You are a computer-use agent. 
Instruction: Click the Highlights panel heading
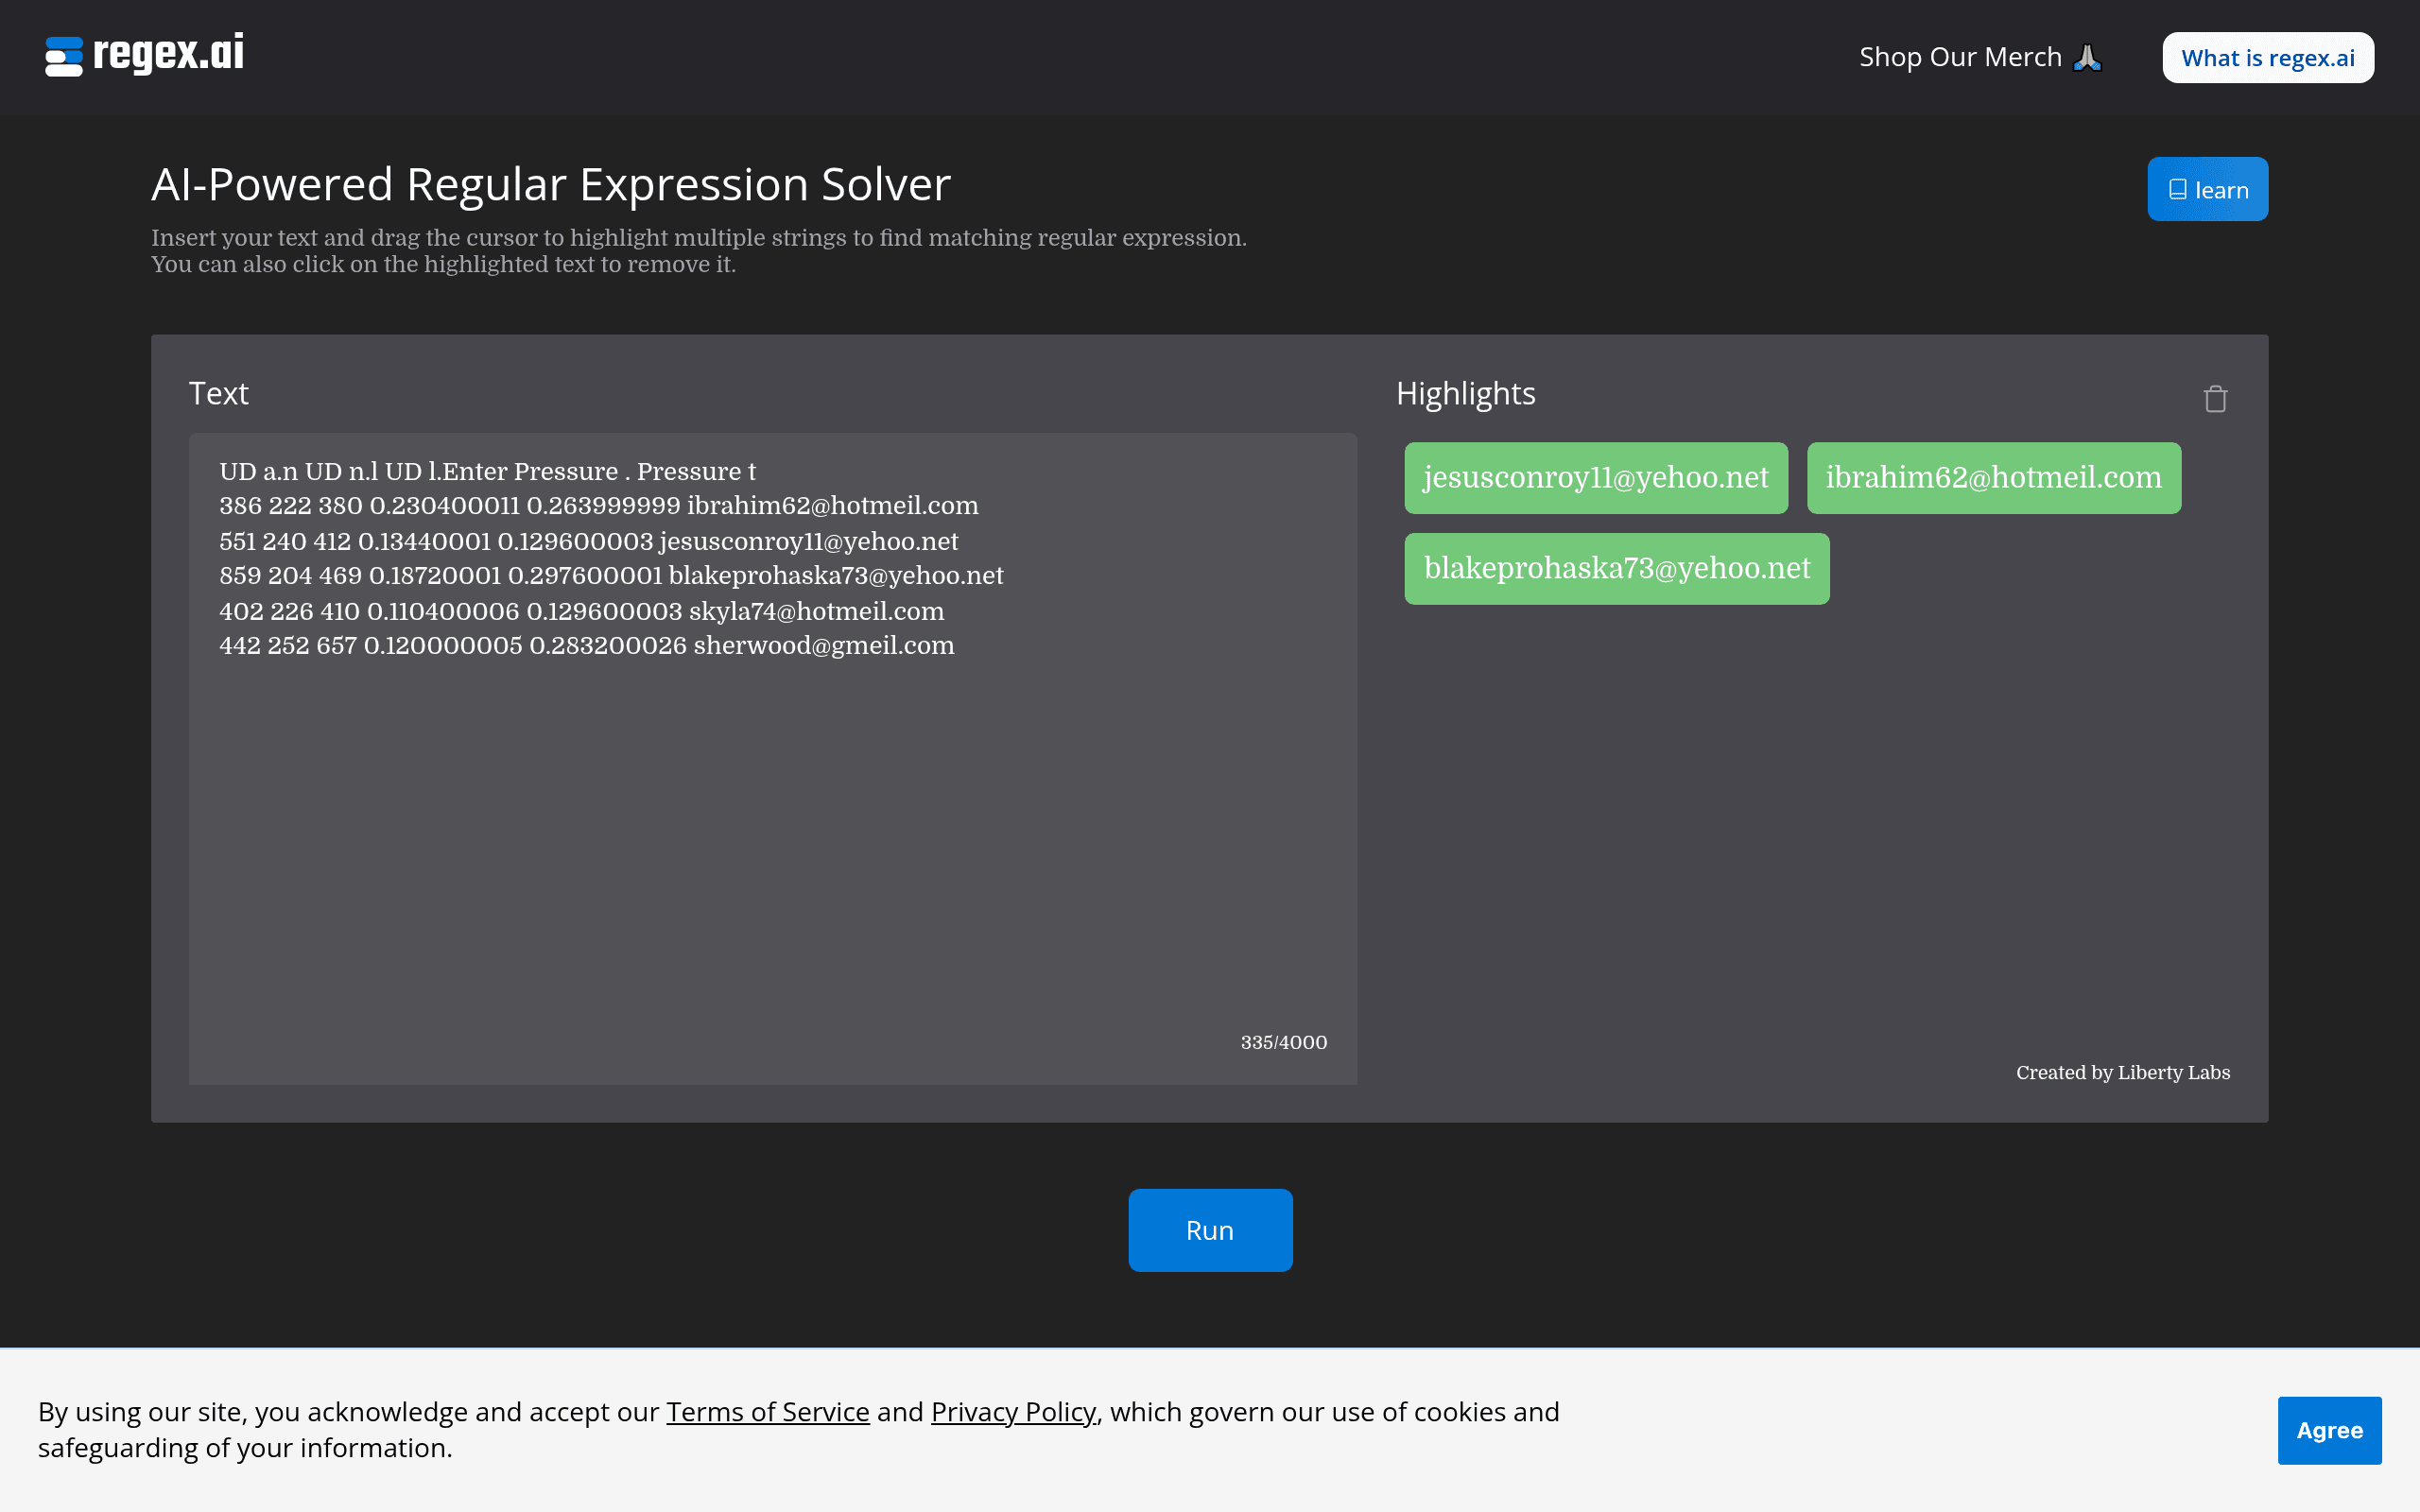tap(1465, 394)
